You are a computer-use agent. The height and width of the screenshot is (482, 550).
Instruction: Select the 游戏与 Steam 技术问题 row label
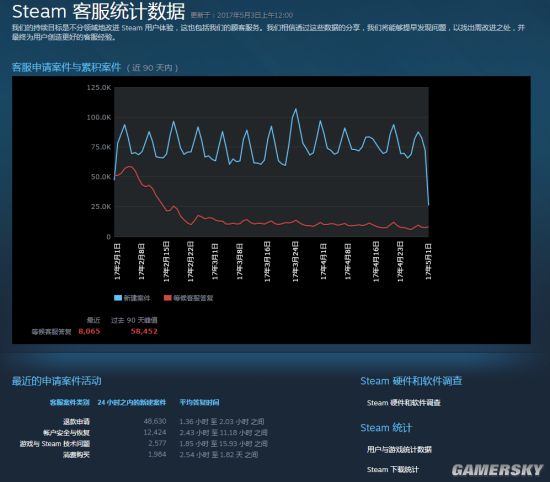(55, 444)
